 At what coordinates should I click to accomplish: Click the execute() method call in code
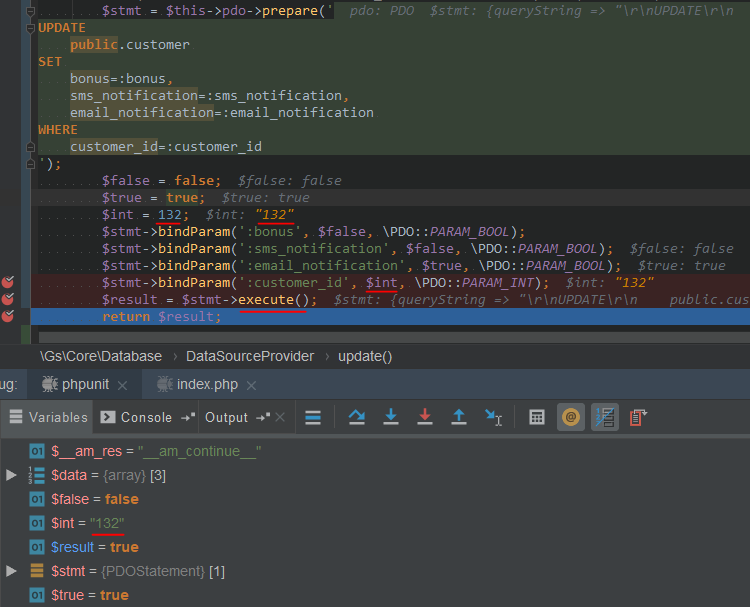(274, 300)
